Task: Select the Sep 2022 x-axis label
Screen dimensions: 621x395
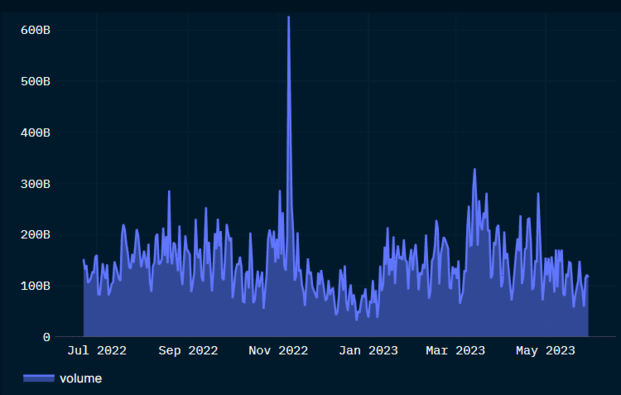Action: coord(188,351)
